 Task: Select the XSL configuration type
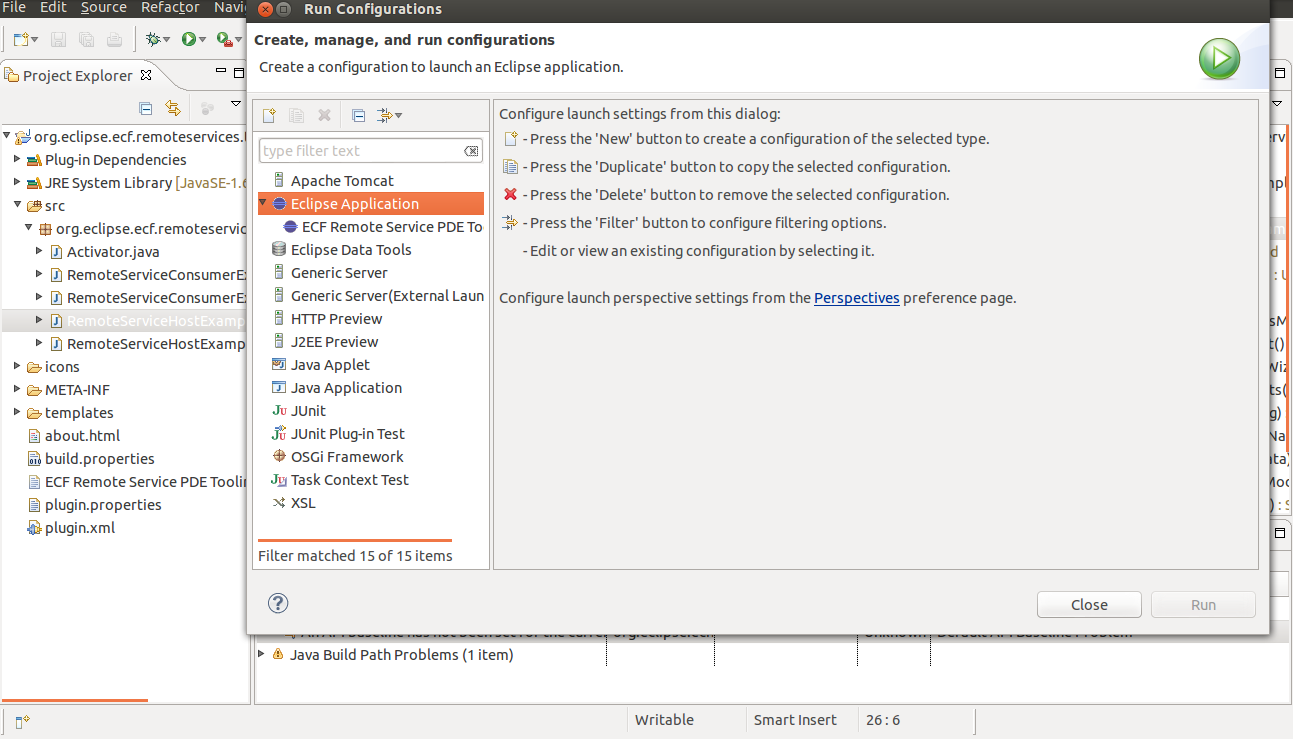303,503
